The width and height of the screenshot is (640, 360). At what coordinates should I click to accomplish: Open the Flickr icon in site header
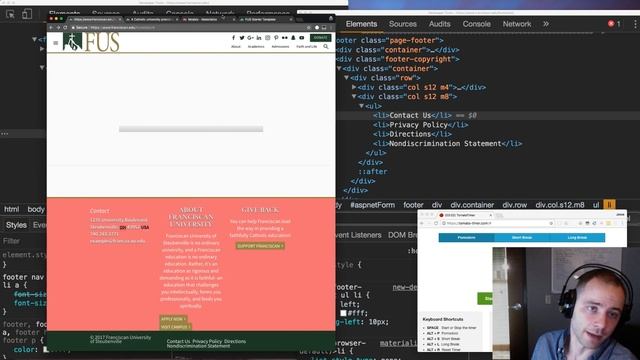pyautogui.click(x=284, y=38)
